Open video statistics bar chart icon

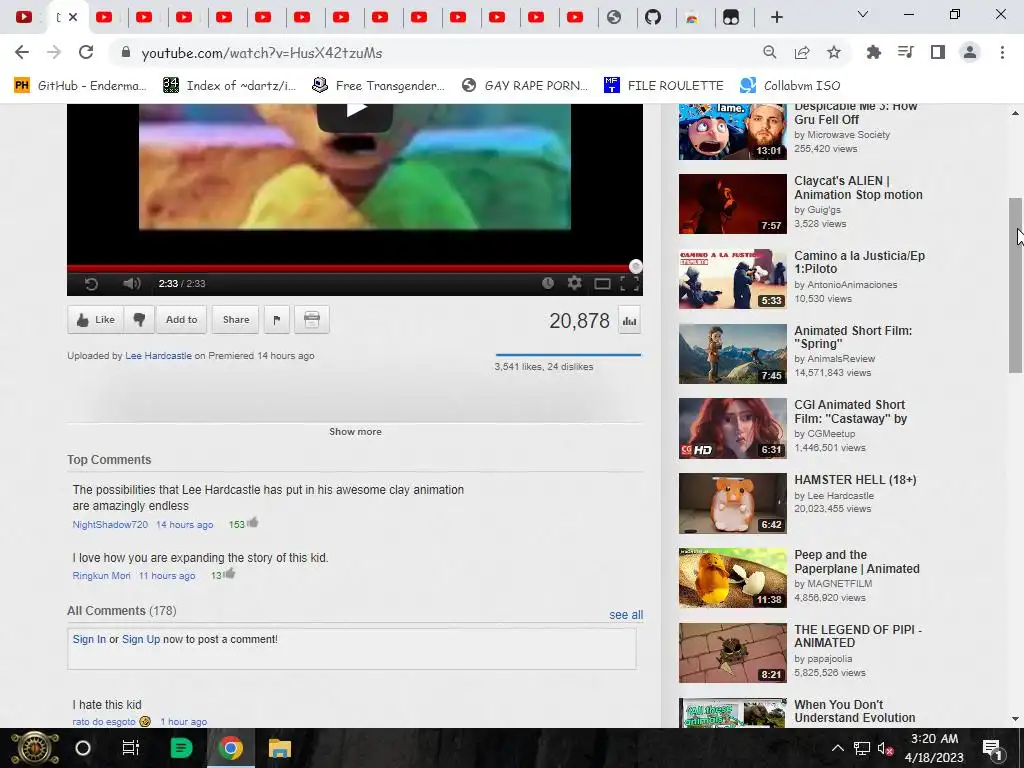point(630,321)
